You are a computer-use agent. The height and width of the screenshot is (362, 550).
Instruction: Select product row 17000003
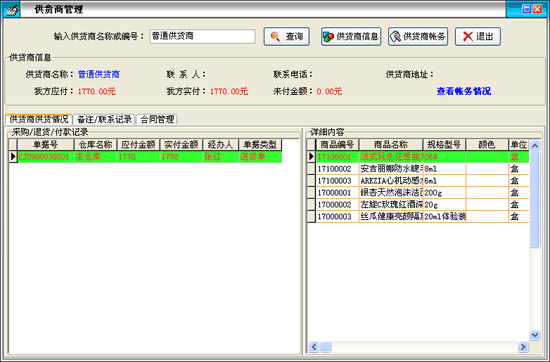point(418,216)
